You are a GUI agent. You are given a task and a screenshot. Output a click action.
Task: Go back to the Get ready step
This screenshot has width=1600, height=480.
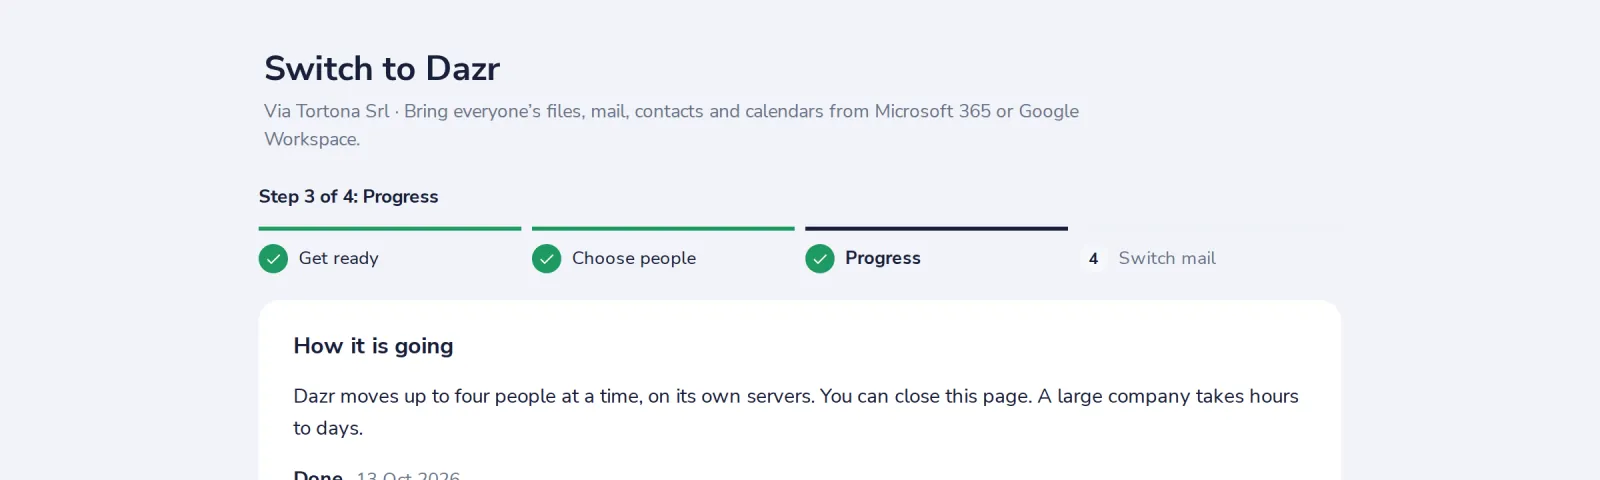point(339,258)
